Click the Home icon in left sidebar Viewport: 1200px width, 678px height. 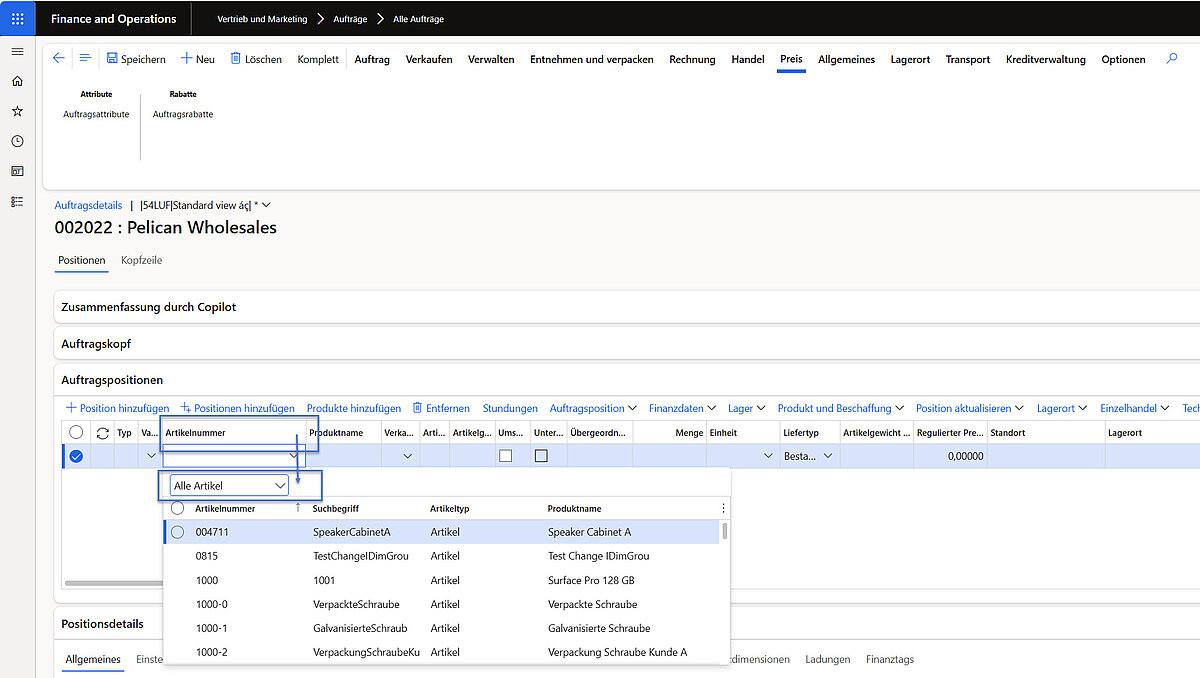(17, 81)
